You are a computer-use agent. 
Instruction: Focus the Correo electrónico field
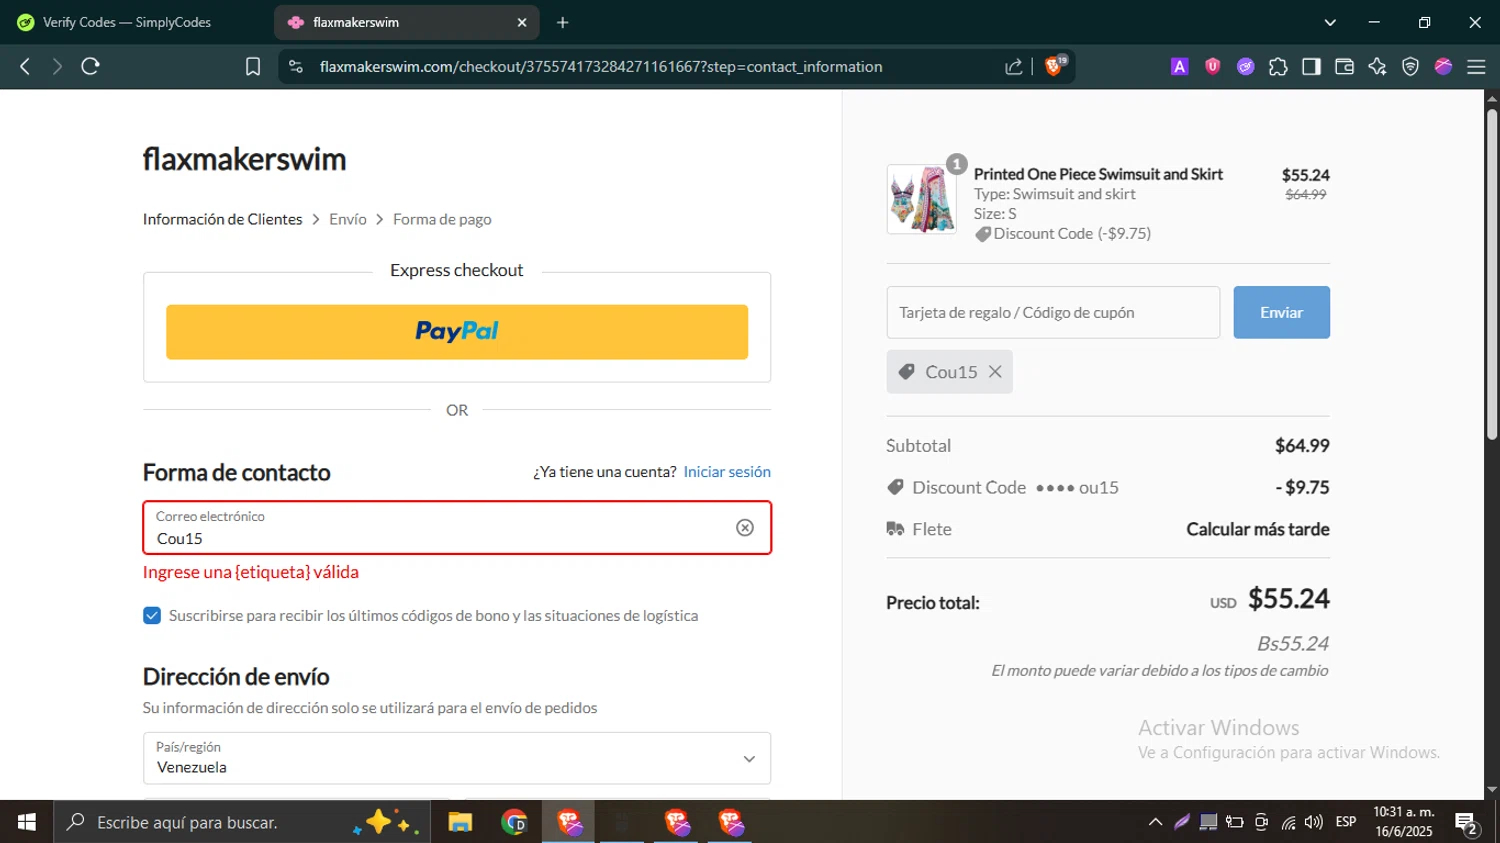457,528
